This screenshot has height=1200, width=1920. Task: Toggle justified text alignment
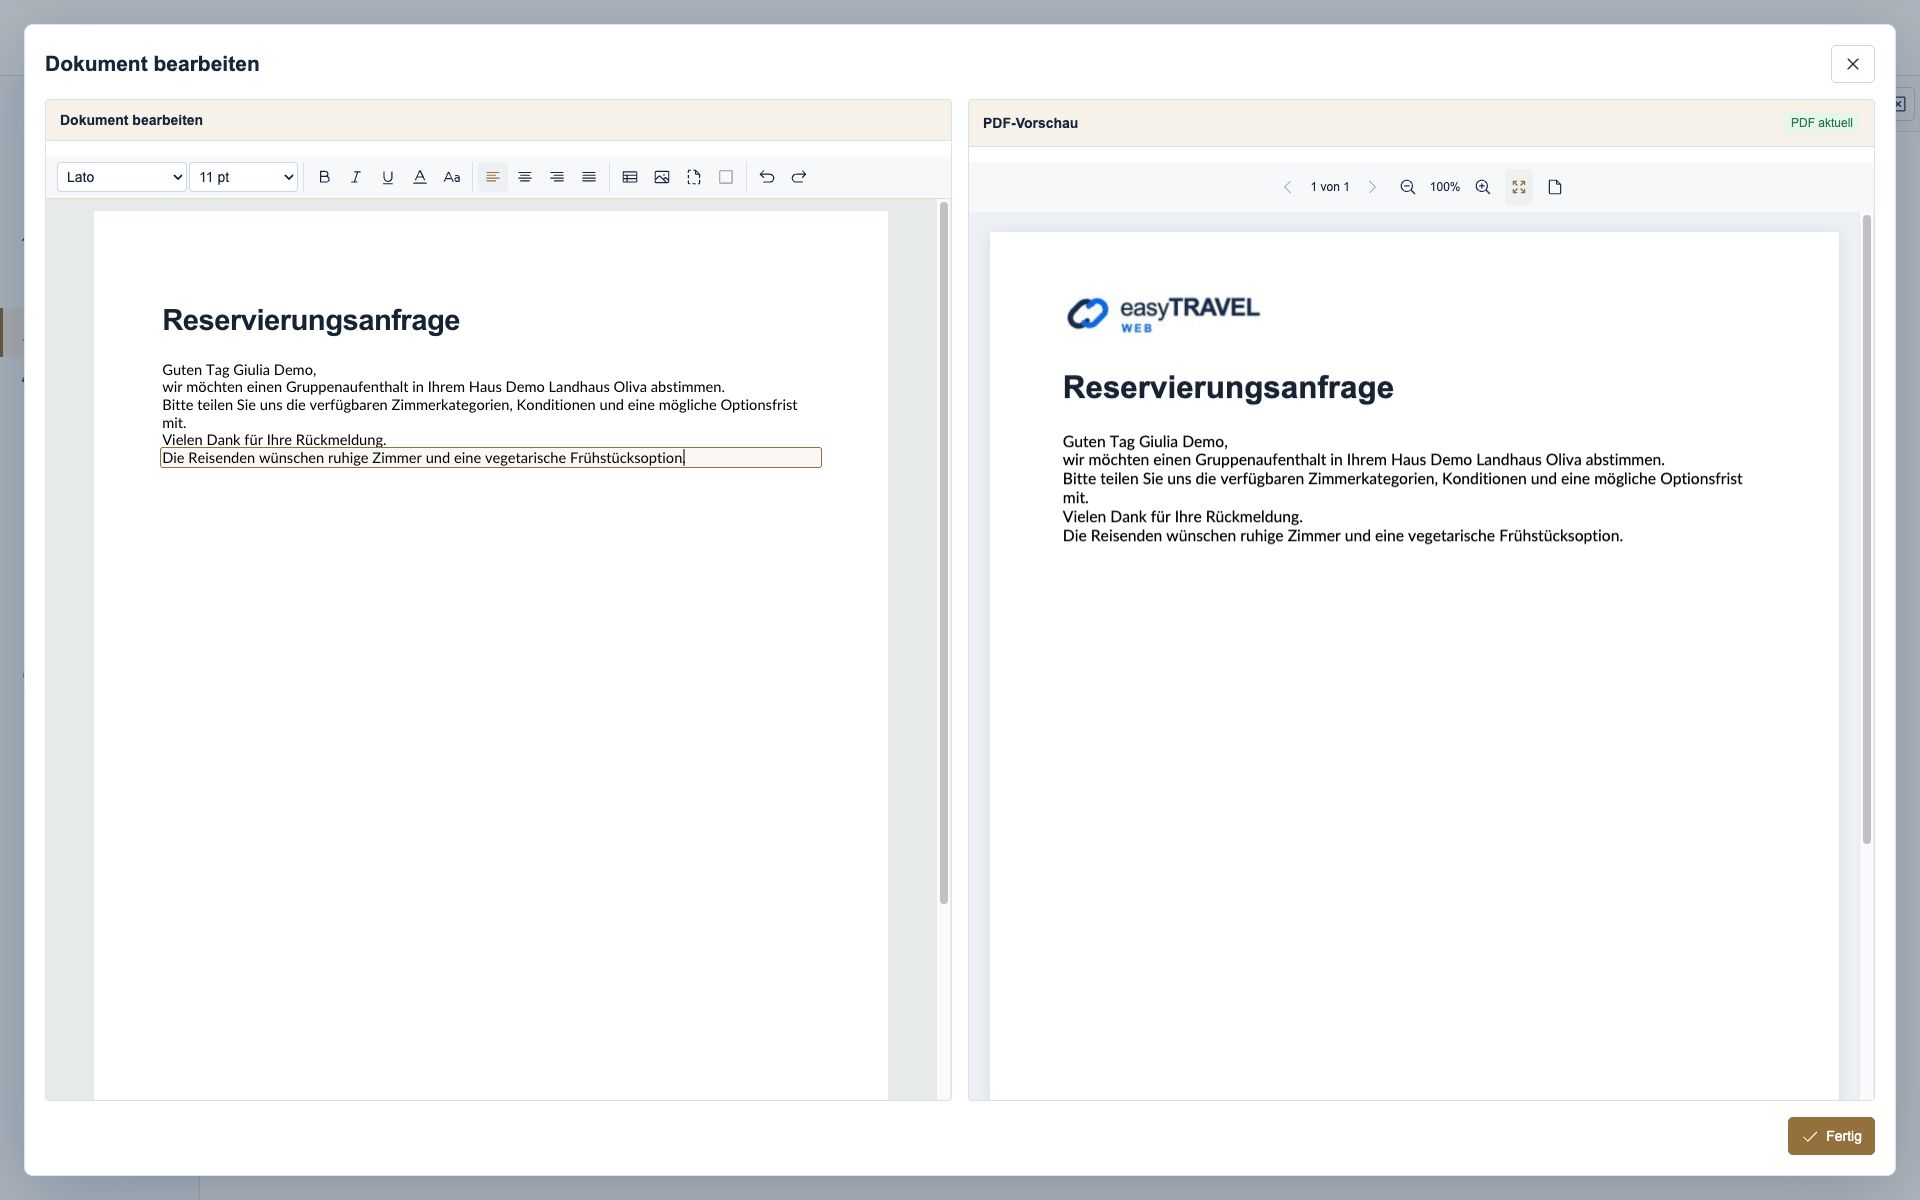(589, 177)
